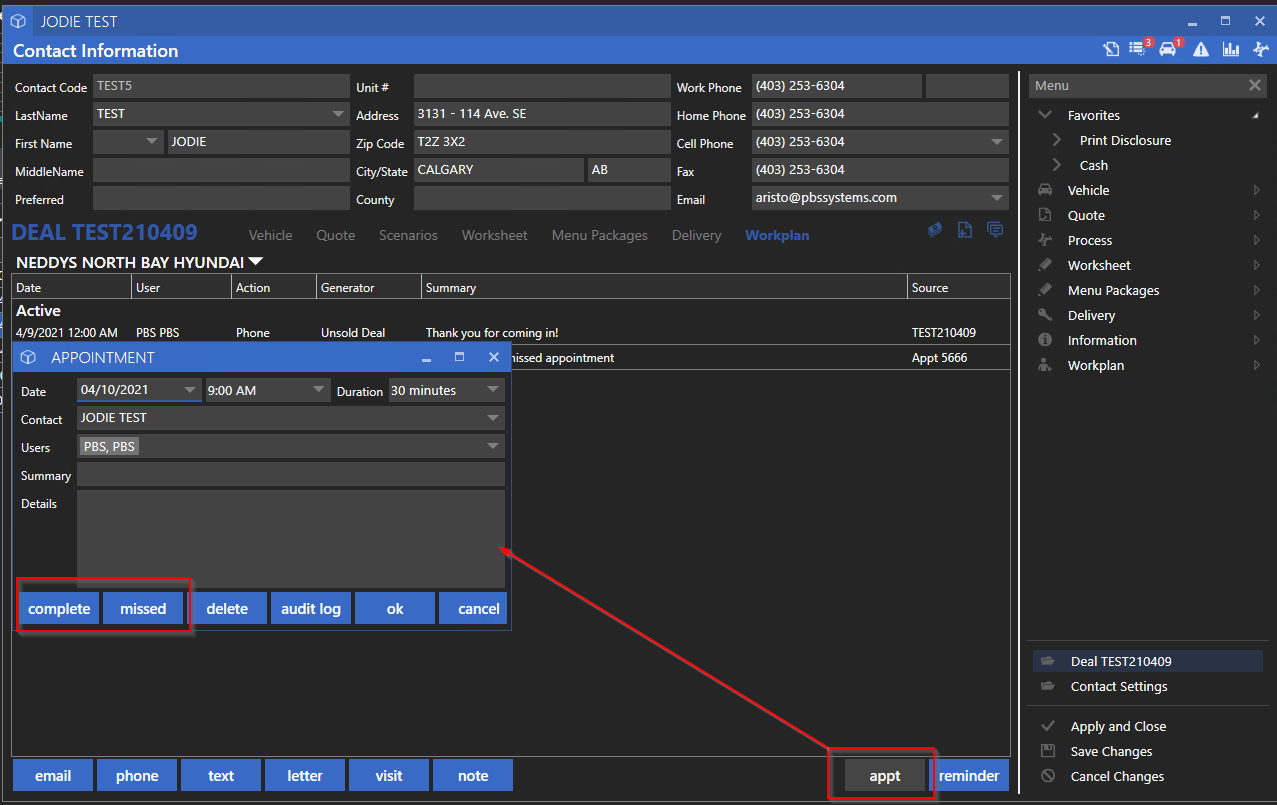The image size is (1277, 805).
Task: Click the process figure icon in header
Action: click(1262, 49)
